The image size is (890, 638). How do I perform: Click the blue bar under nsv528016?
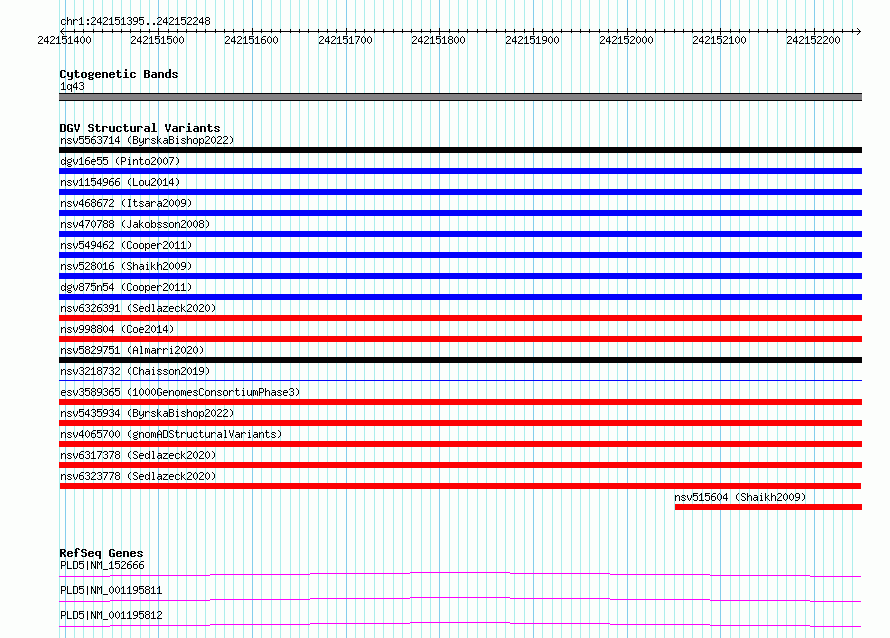point(460,276)
